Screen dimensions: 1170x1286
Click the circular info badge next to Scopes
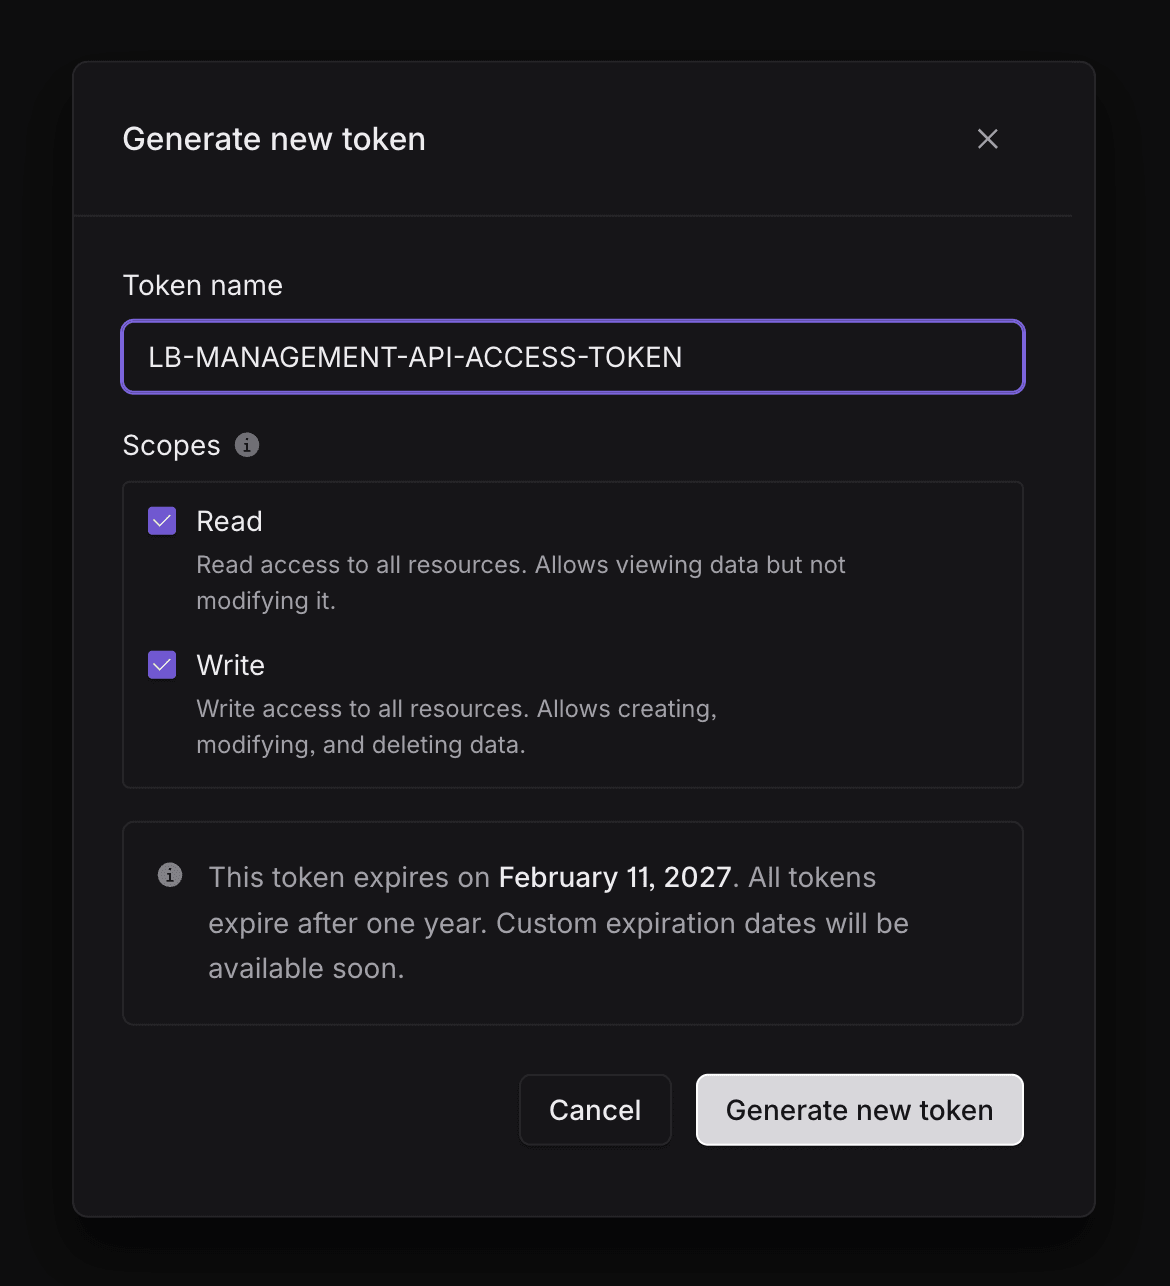point(247,445)
